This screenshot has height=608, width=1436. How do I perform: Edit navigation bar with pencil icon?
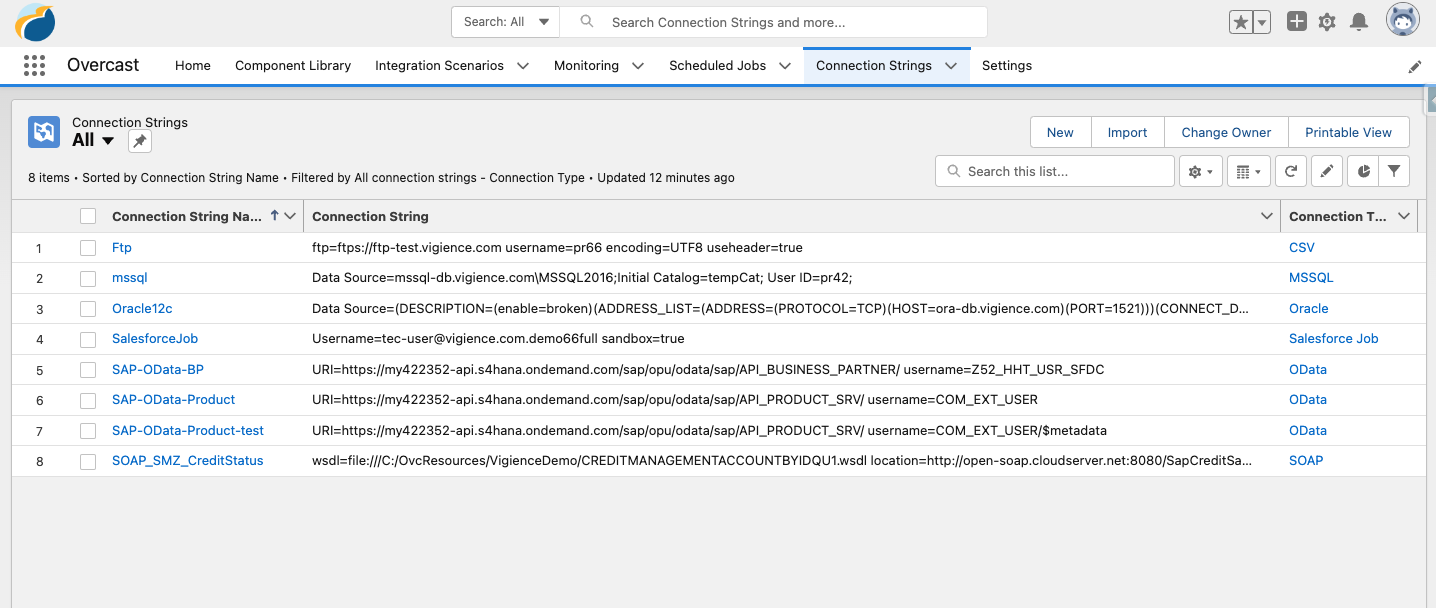pyautogui.click(x=1415, y=66)
